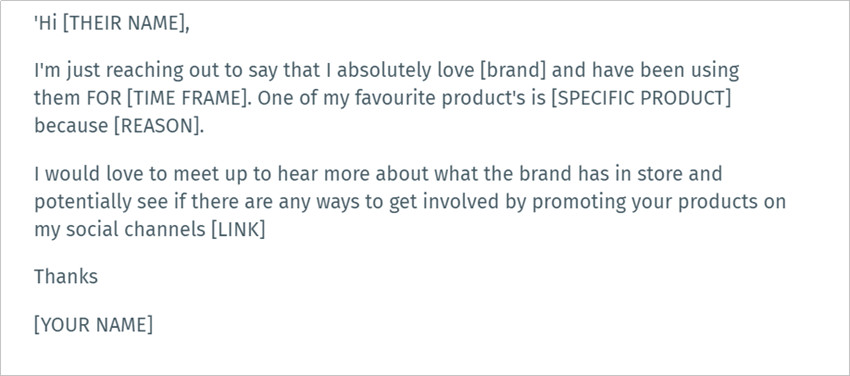Click the word 'promoting' in second paragraph
Image resolution: width=850 pixels, height=376 pixels.
click(578, 203)
